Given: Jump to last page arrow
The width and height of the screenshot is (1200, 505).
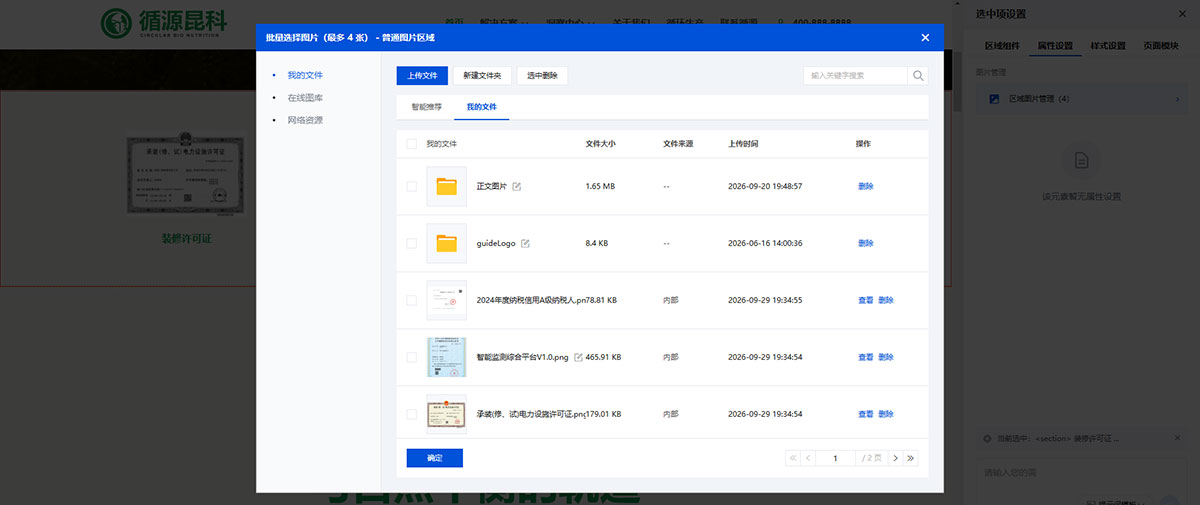Looking at the screenshot, I should [x=910, y=458].
